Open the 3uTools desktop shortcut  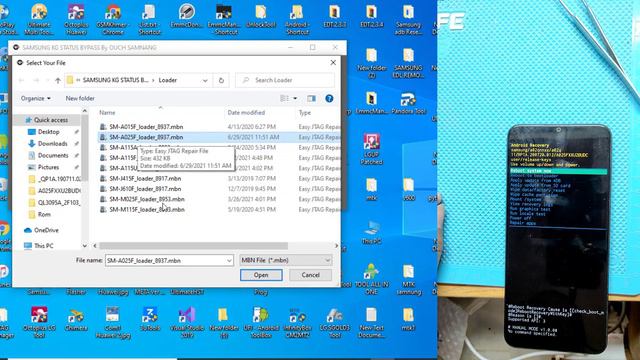(150, 319)
